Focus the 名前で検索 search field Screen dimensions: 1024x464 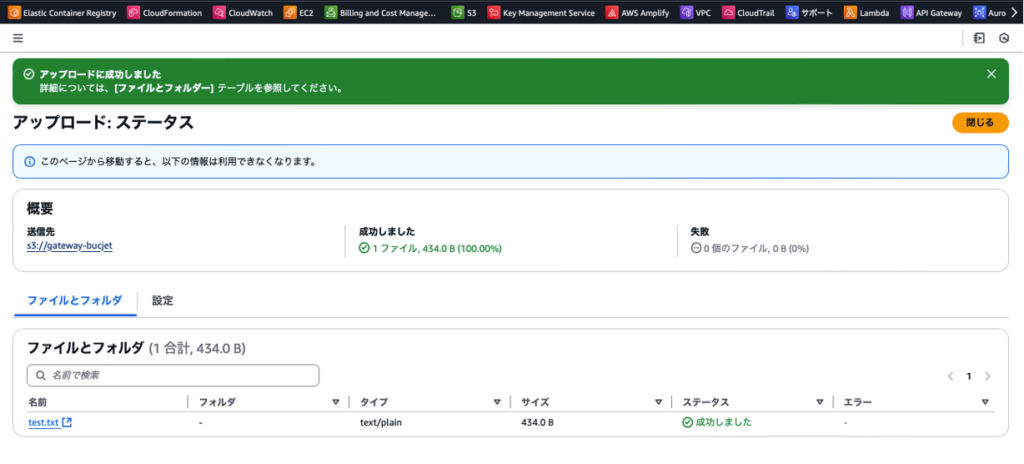coord(173,376)
